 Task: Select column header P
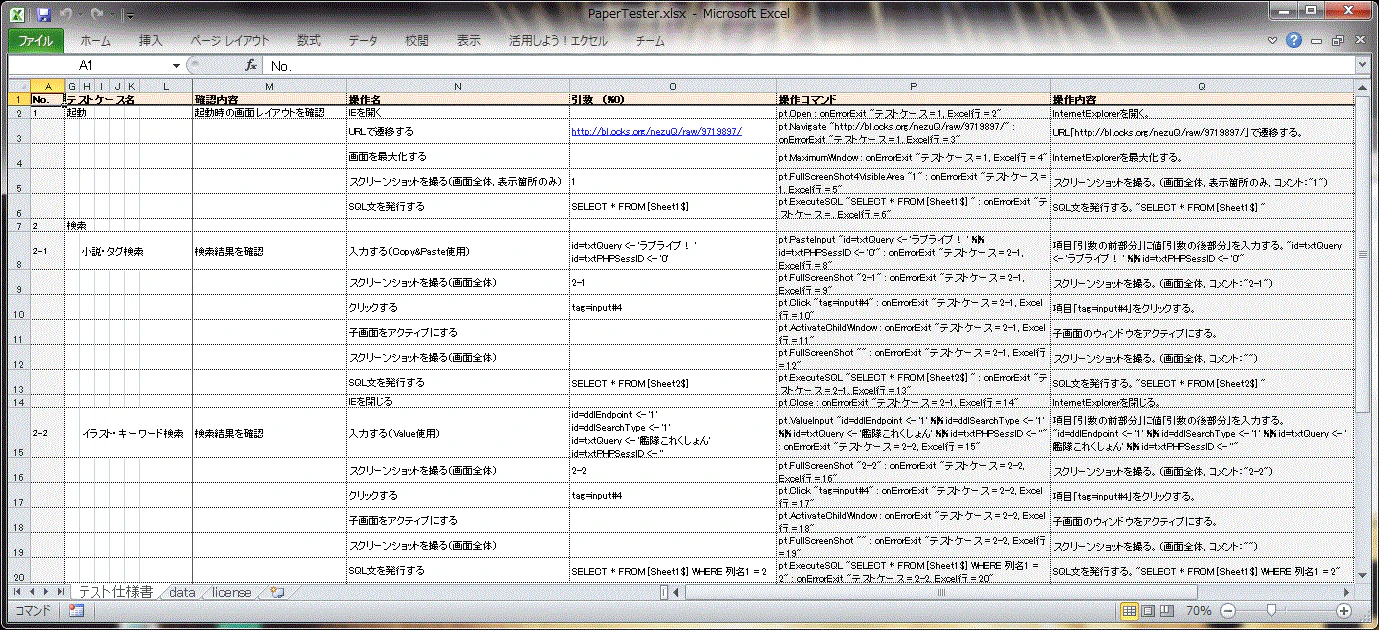913,86
